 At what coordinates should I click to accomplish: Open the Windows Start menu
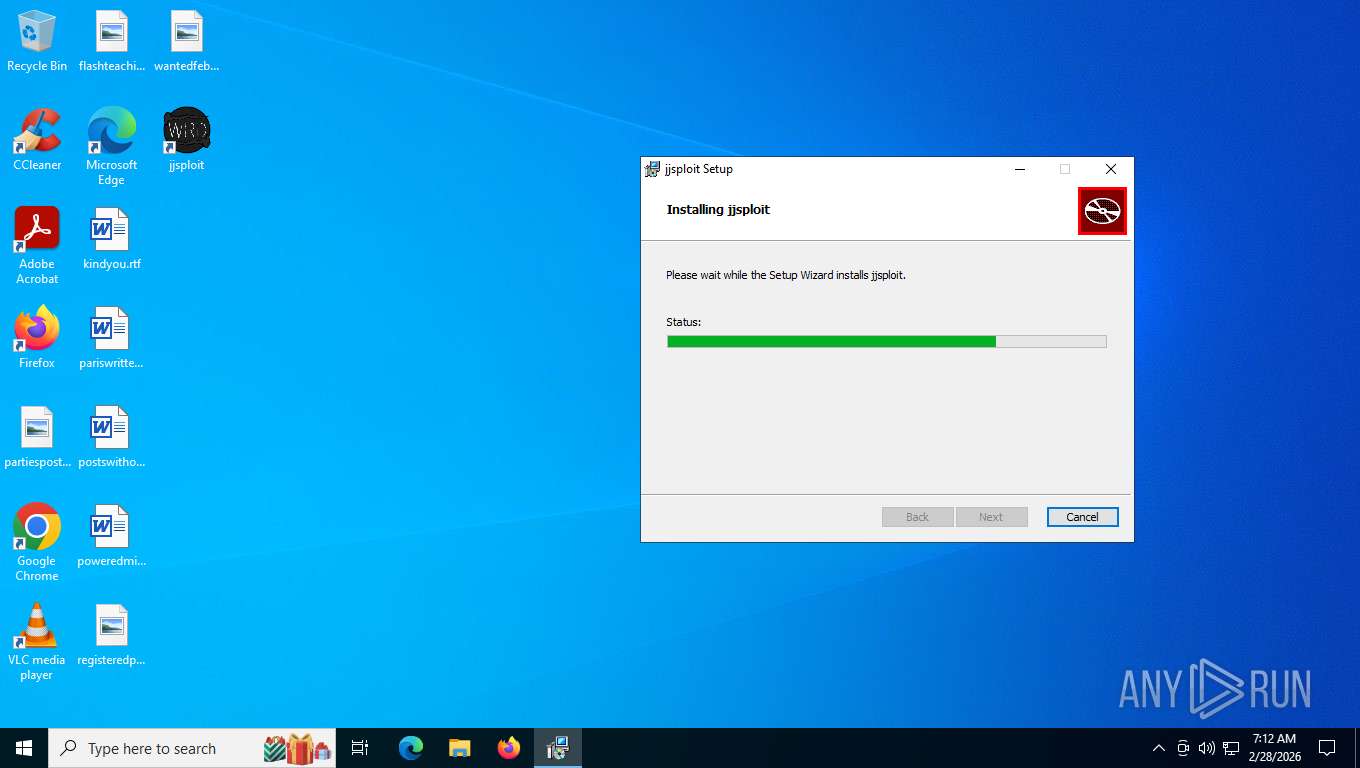24,748
